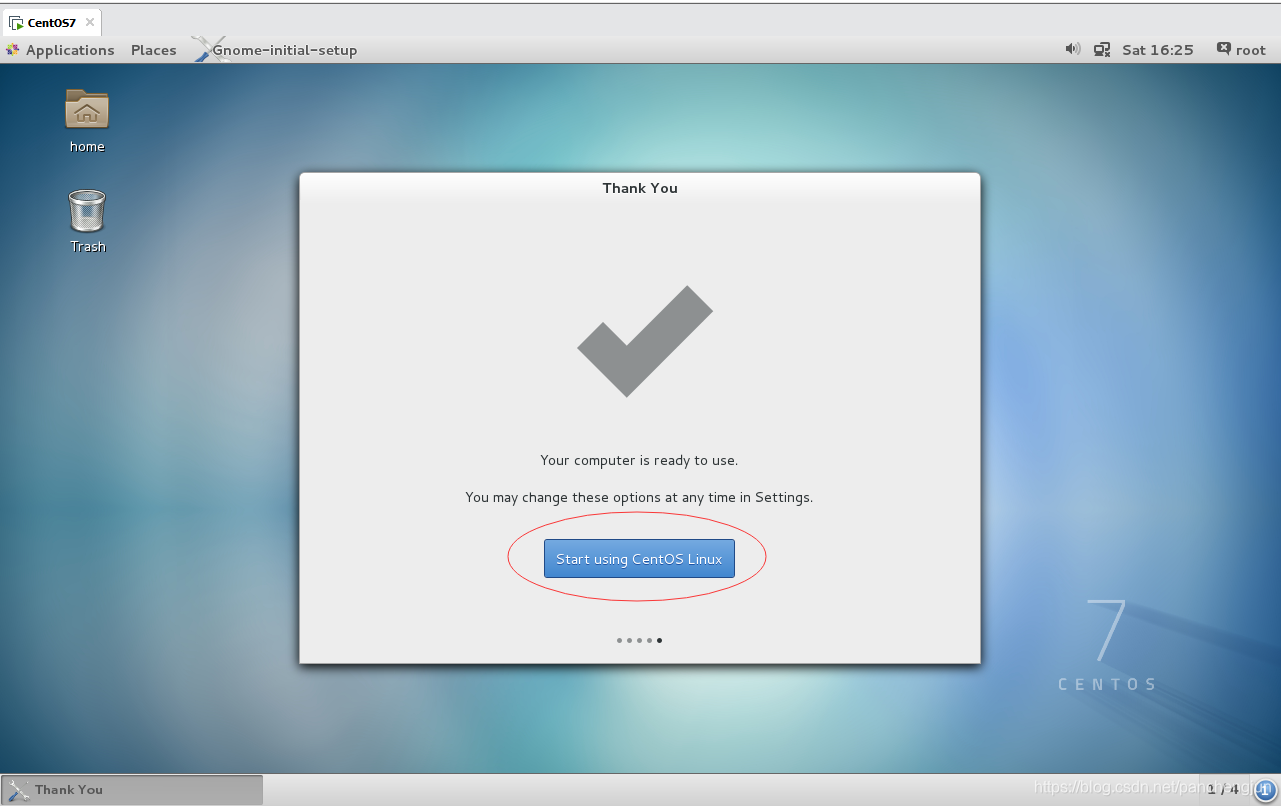Click the 'Your computer is ready to use.' text
The image size is (1281, 806).
tap(639, 461)
